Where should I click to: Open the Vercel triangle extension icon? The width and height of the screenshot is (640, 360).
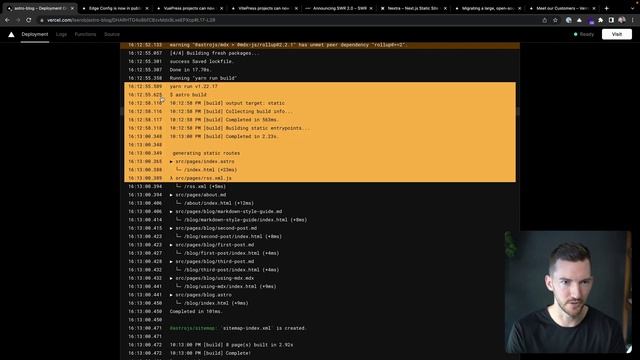click(x=579, y=20)
